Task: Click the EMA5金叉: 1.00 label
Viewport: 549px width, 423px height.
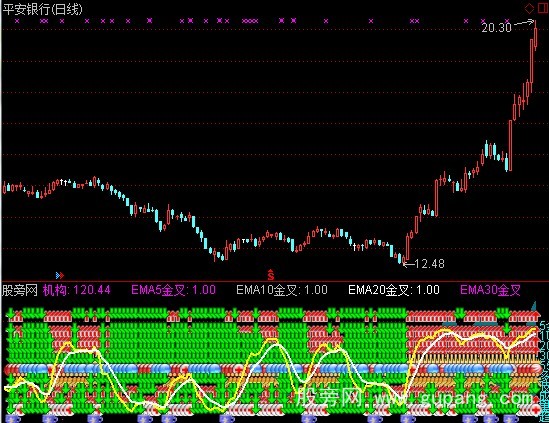Action: 174,290
